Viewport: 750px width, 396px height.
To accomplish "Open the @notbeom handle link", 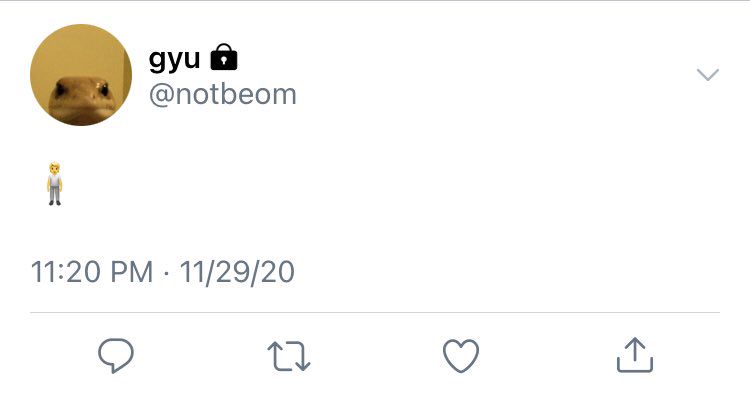I will click(222, 94).
